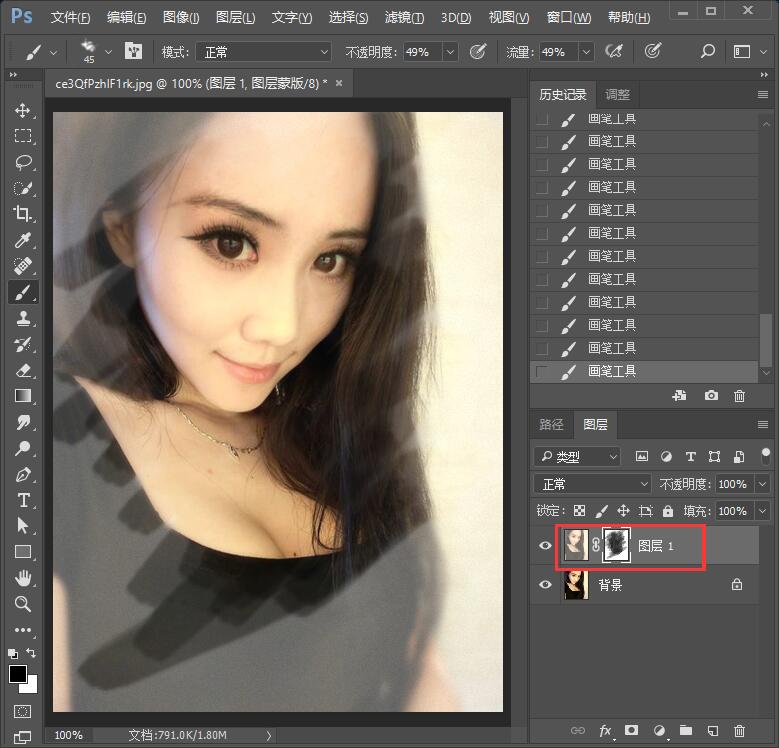This screenshot has width=779, height=748.
Task: Select the Smudge tool
Action: [x=22, y=422]
